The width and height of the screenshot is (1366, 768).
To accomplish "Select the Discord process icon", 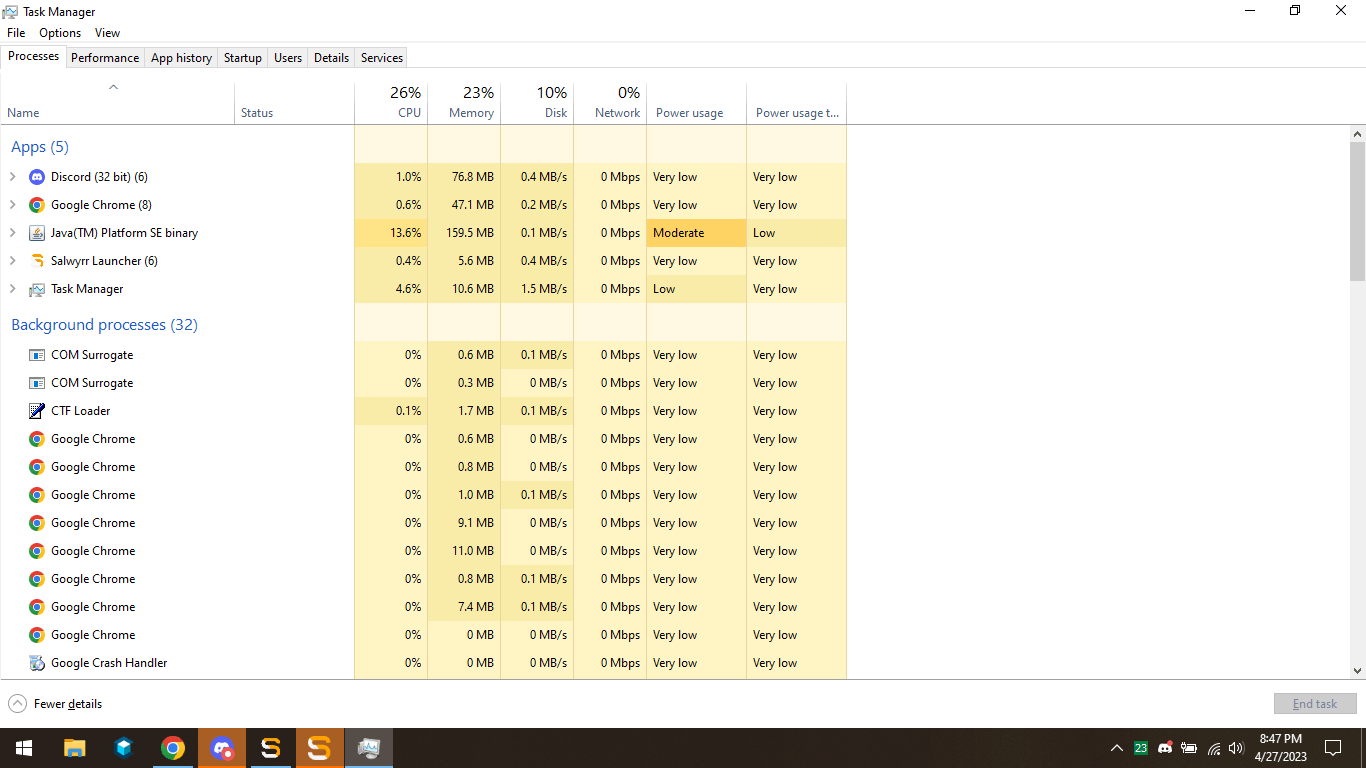I will tap(37, 177).
